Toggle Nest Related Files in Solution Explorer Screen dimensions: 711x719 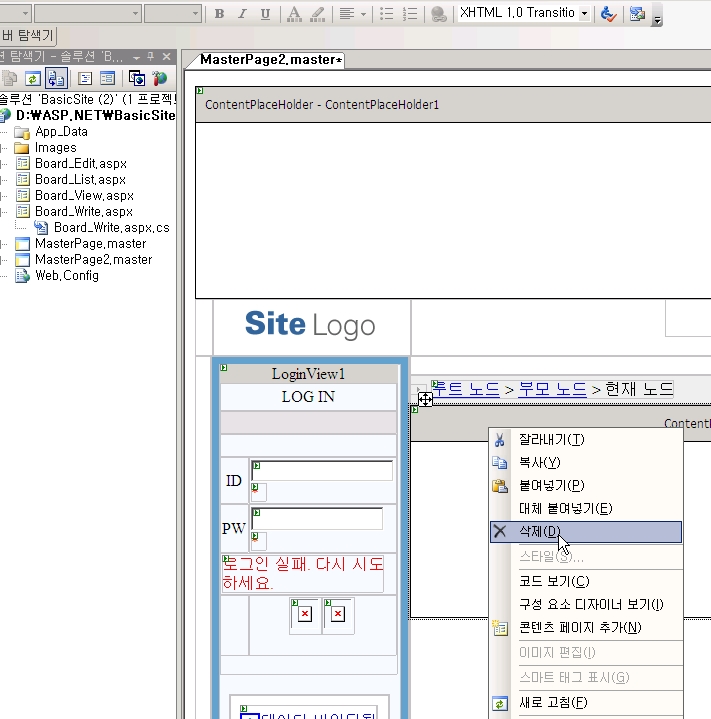point(56,78)
